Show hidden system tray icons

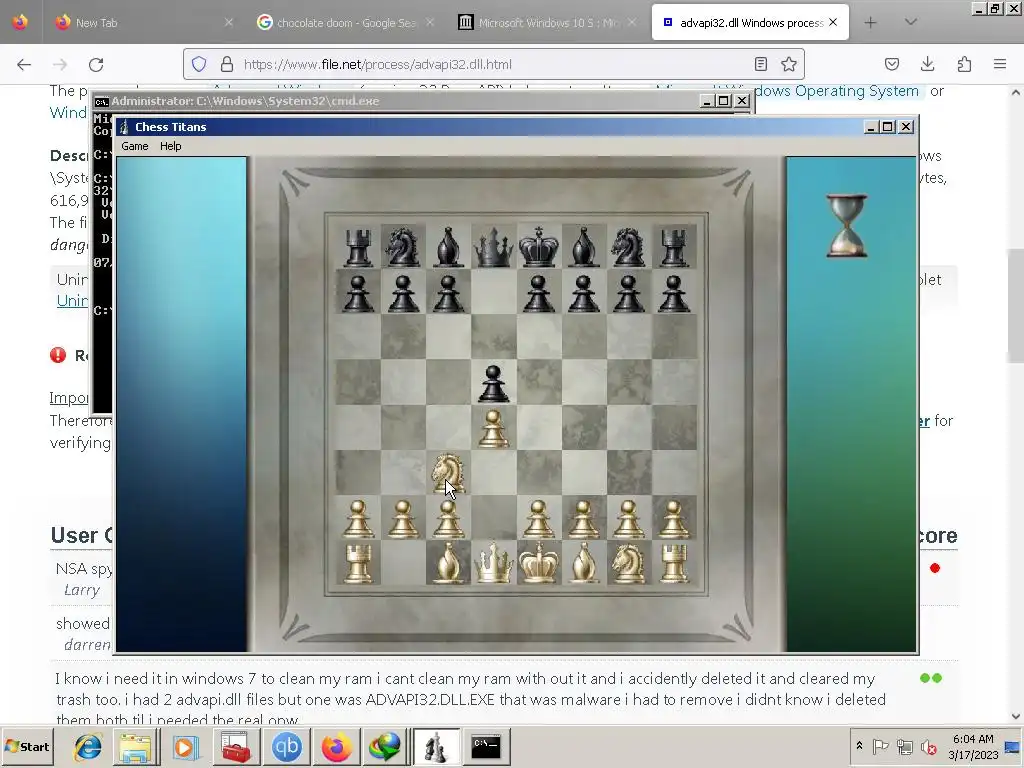click(859, 746)
